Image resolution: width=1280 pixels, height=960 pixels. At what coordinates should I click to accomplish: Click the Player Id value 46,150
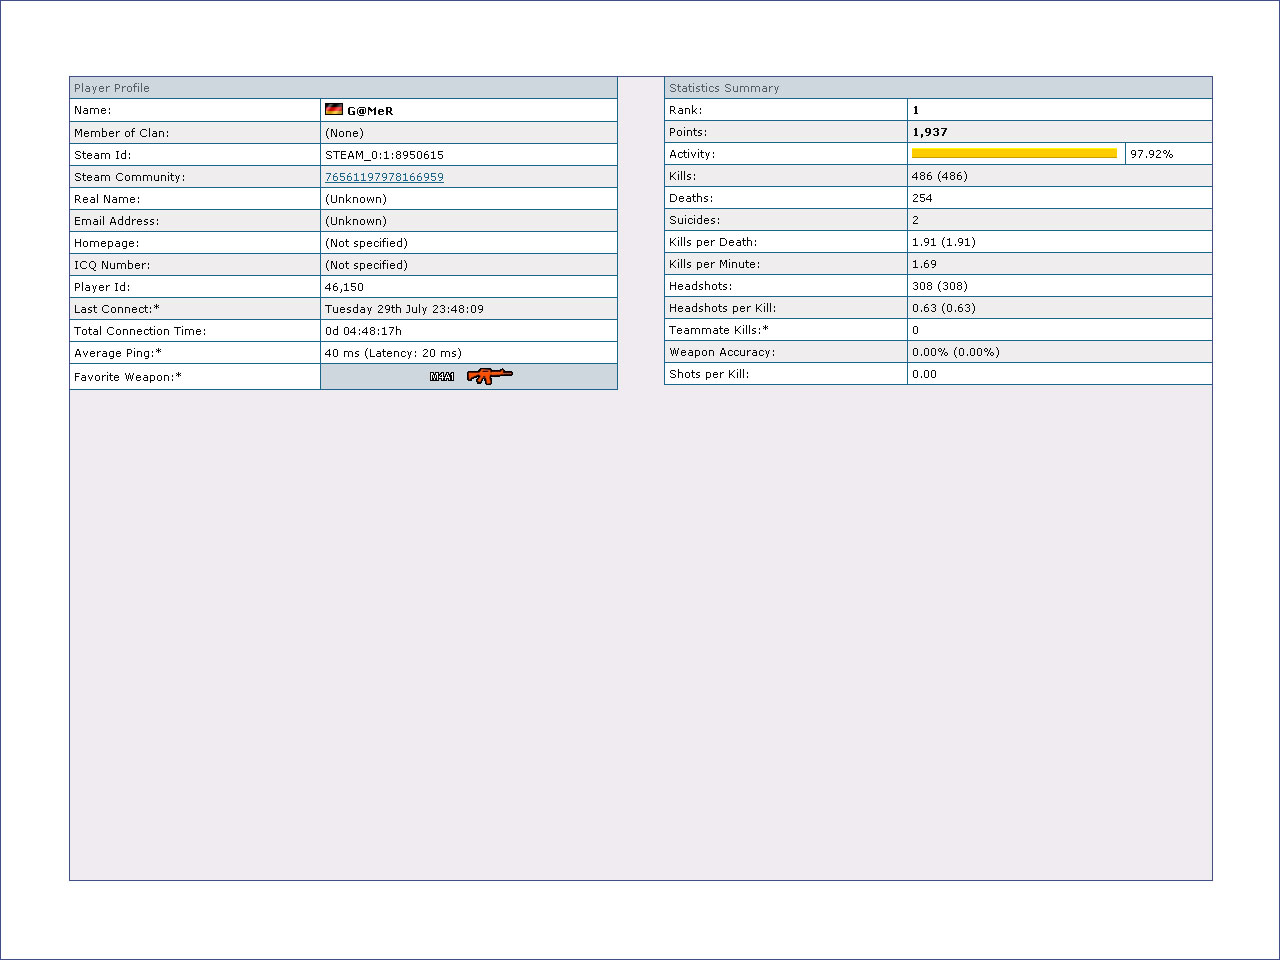tap(344, 287)
